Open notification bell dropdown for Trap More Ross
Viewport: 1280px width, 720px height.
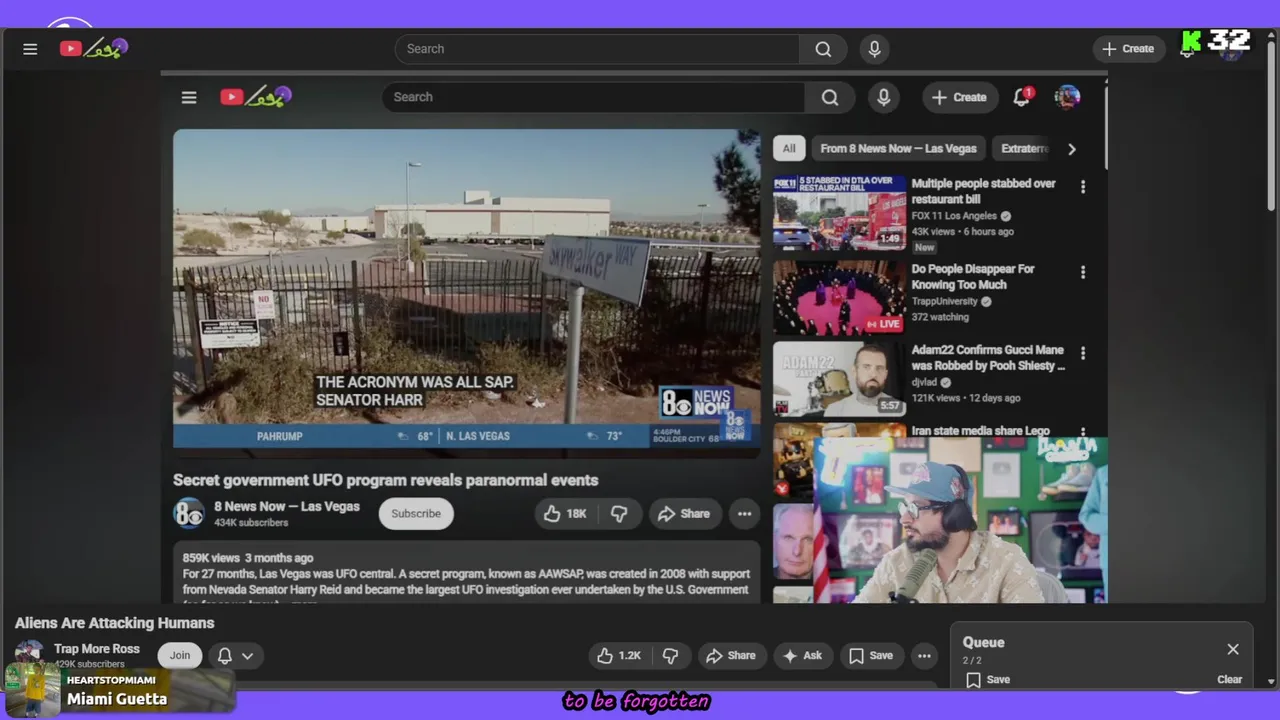235,656
